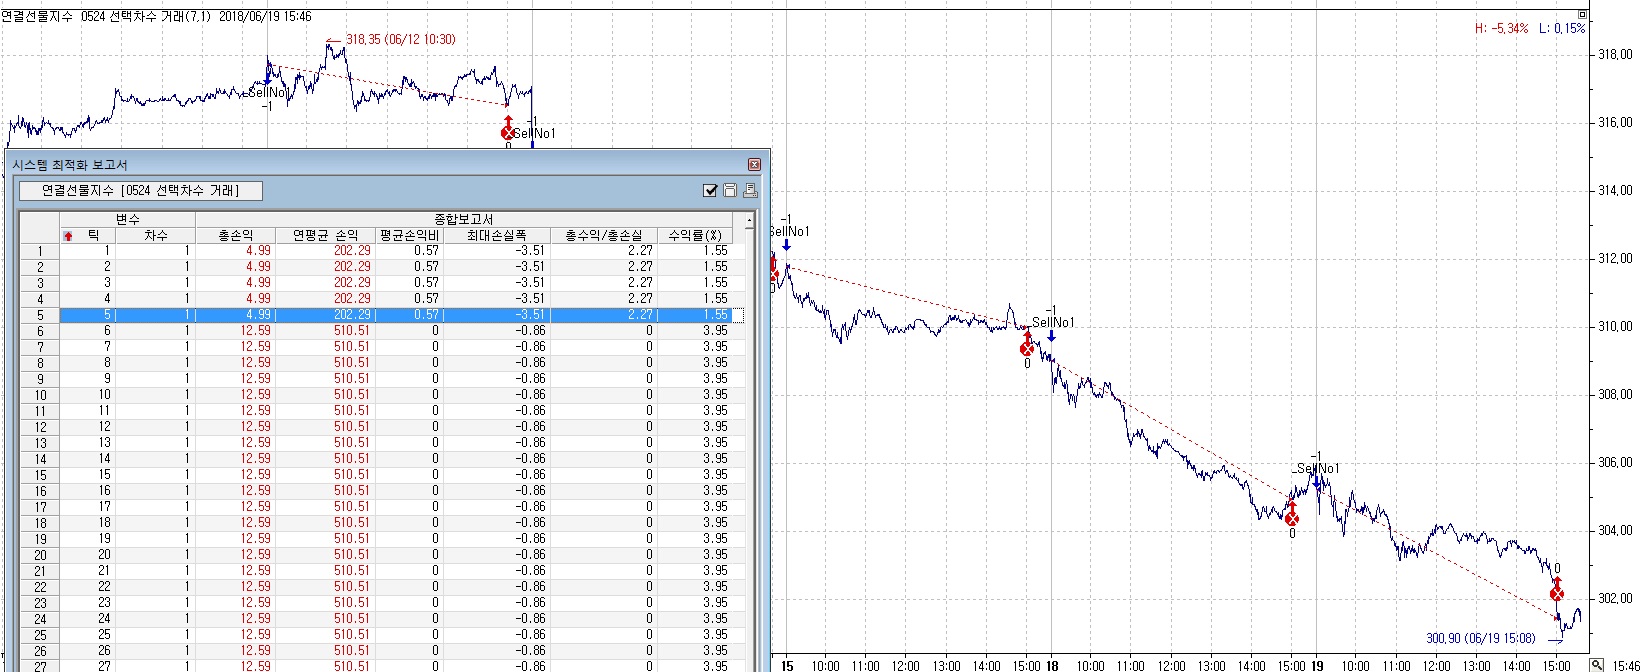Click the maximize square icon atop chart
1649x672 pixels.
pos(1582,14)
